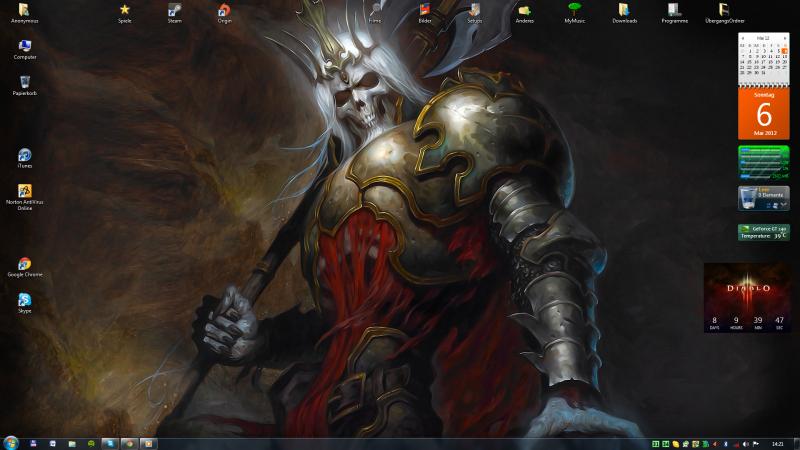Open the Papierkorb recycle bin
800x450 pixels.
pos(25,83)
